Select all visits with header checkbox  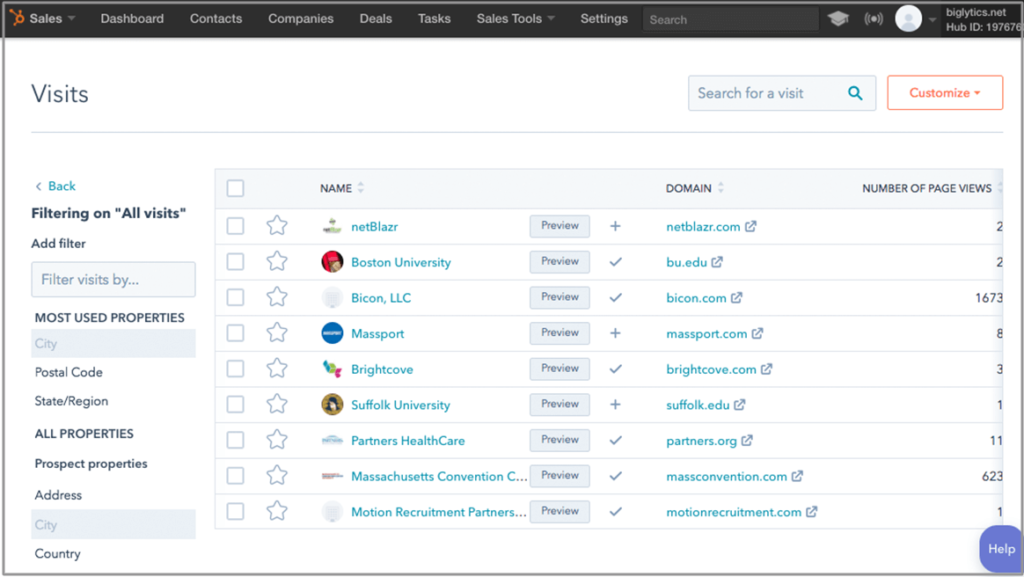pyautogui.click(x=235, y=188)
